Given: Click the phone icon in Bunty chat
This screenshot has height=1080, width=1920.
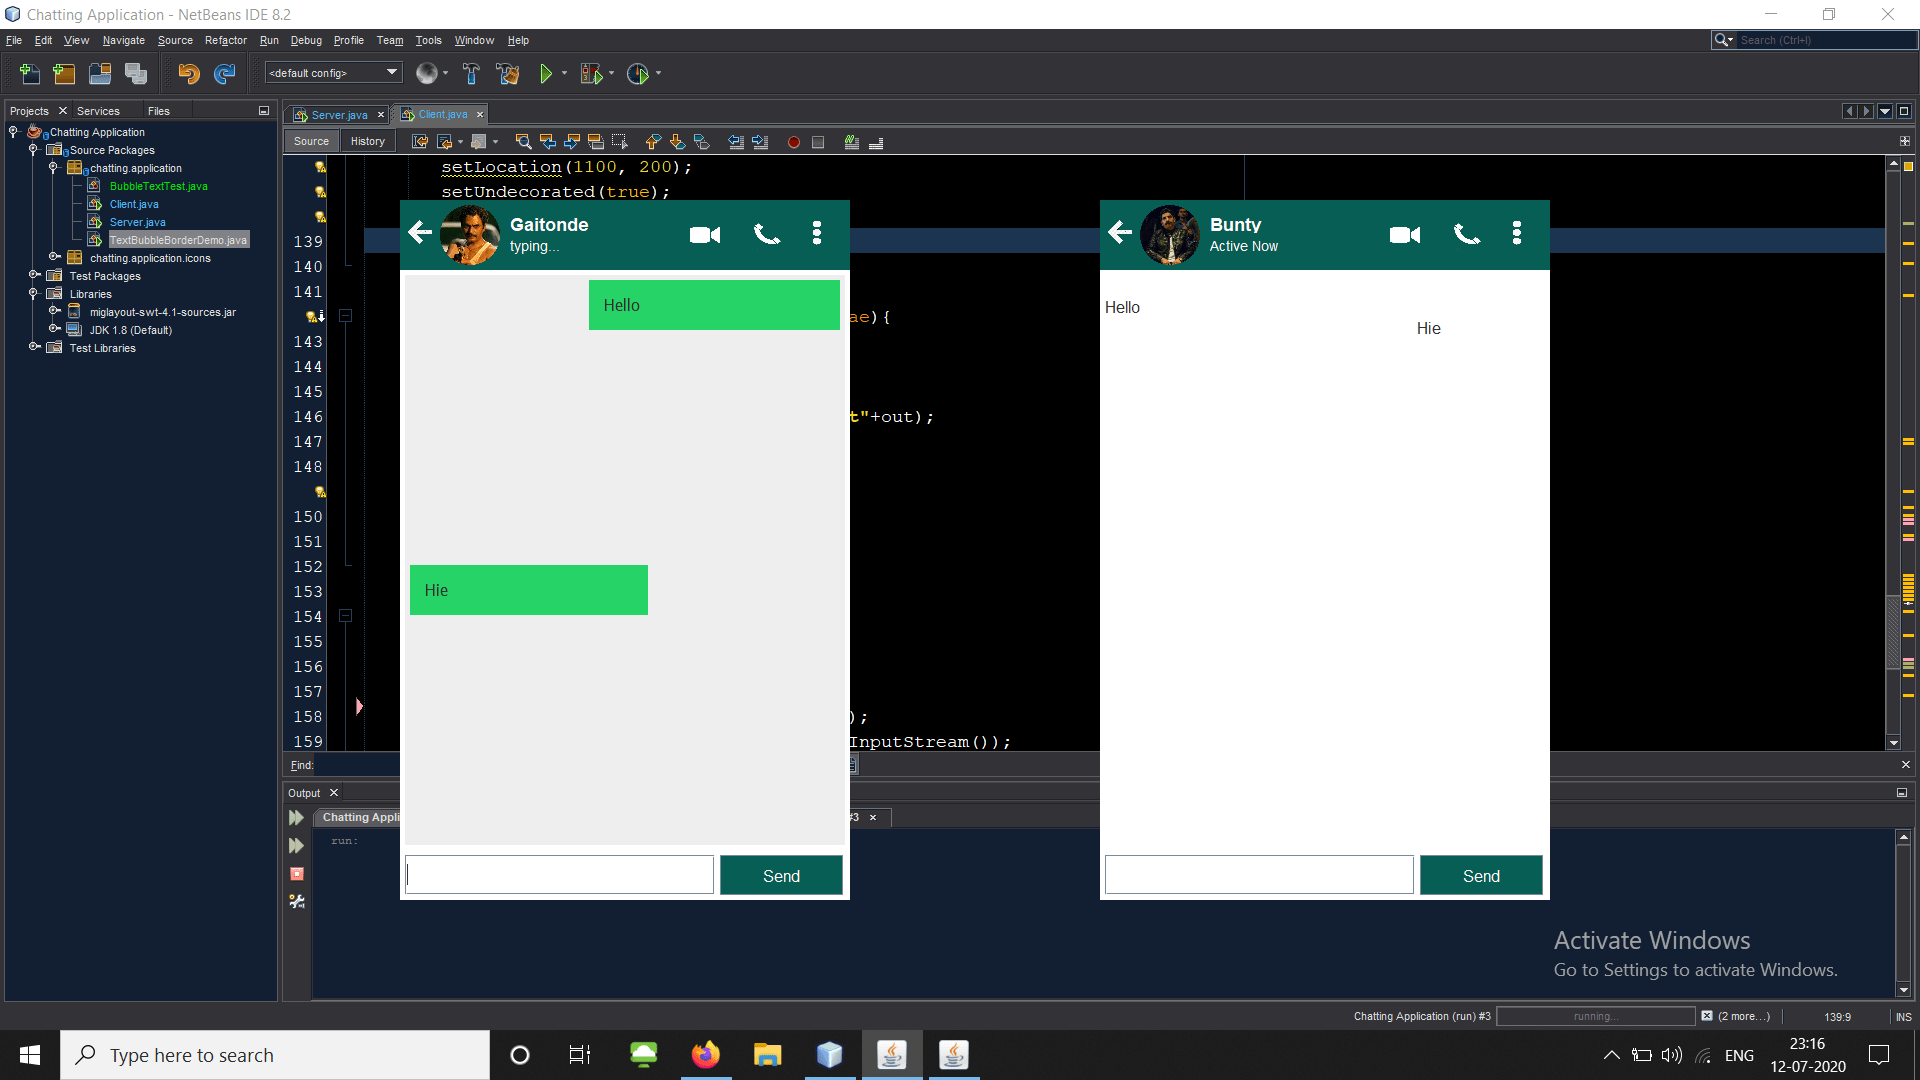Looking at the screenshot, I should click(1466, 234).
